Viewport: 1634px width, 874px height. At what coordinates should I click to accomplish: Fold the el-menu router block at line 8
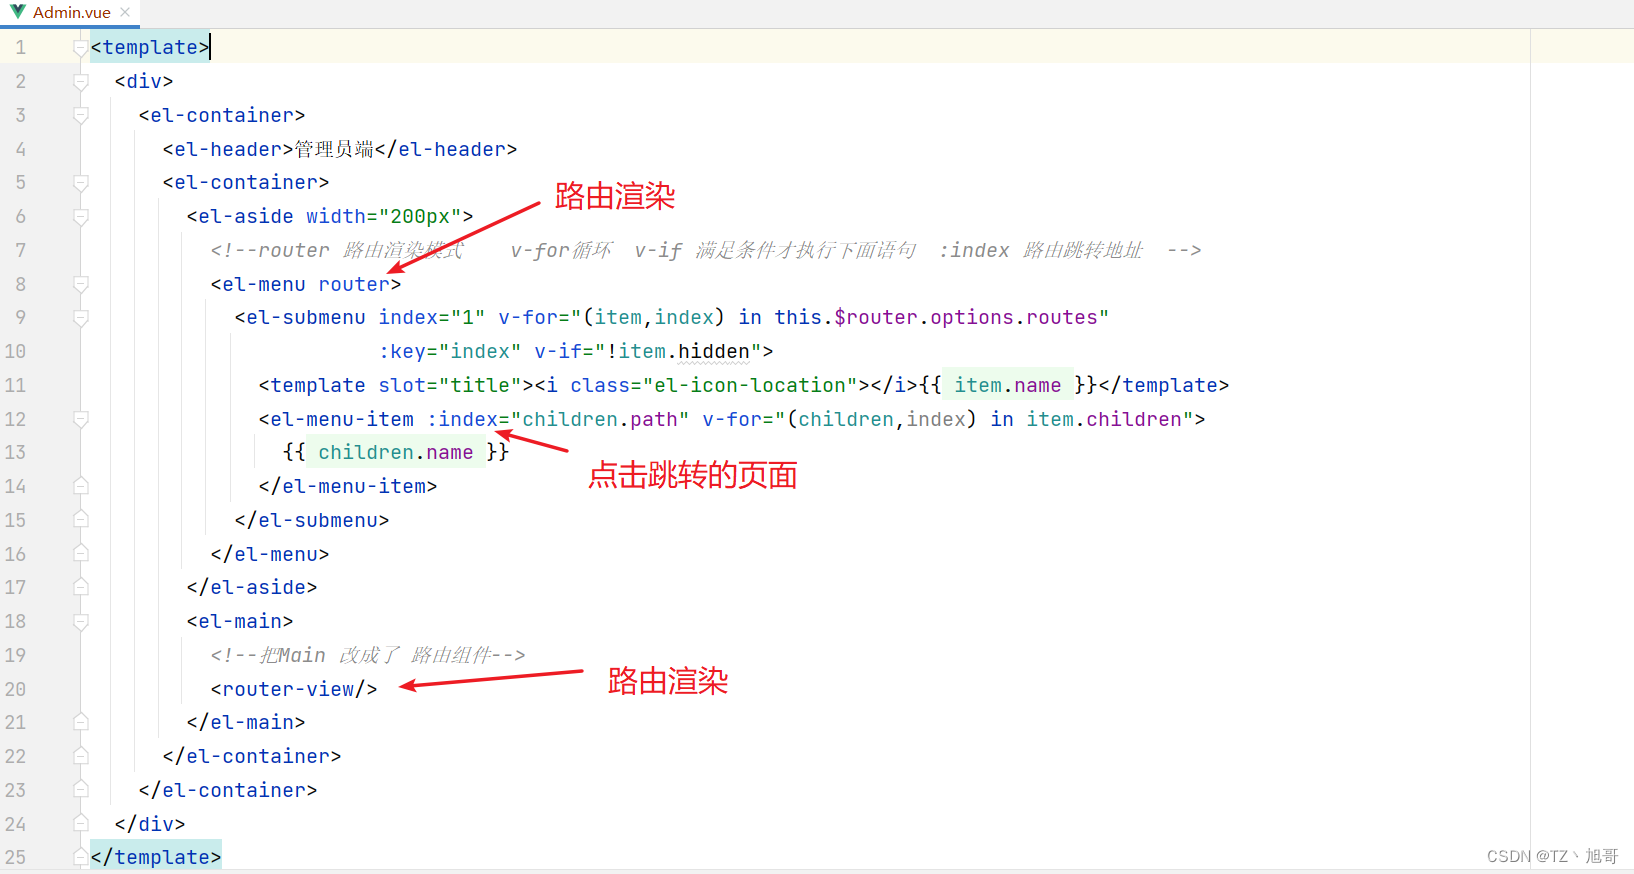tap(81, 285)
